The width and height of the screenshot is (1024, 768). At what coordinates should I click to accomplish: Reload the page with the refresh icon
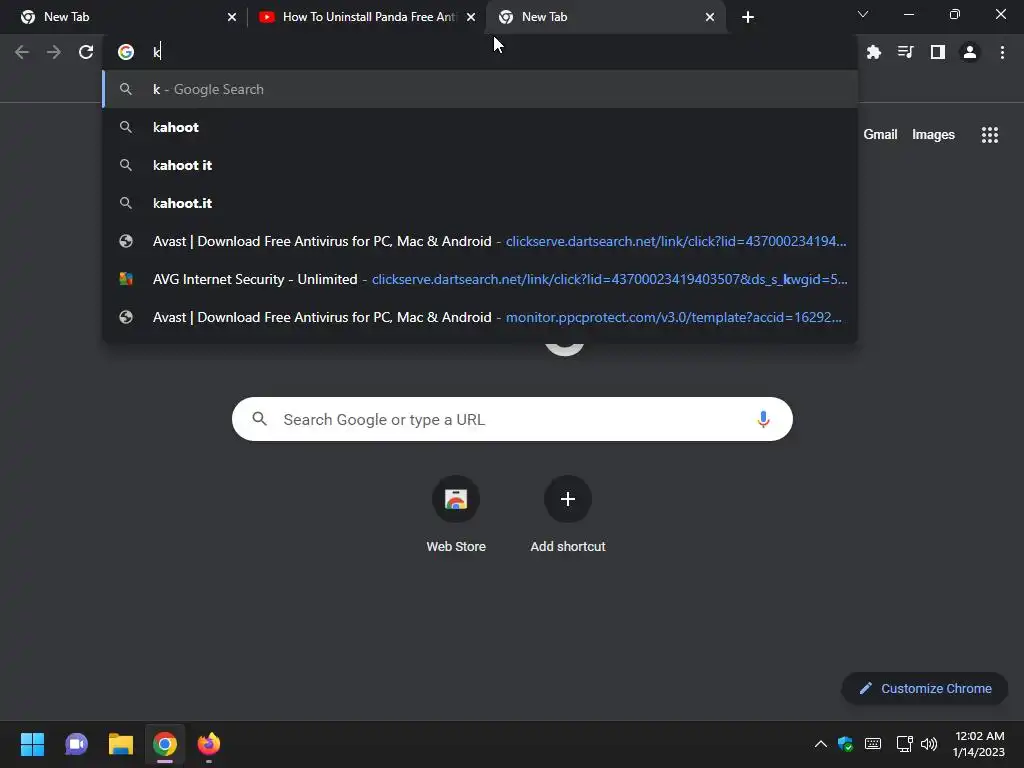[x=86, y=52]
